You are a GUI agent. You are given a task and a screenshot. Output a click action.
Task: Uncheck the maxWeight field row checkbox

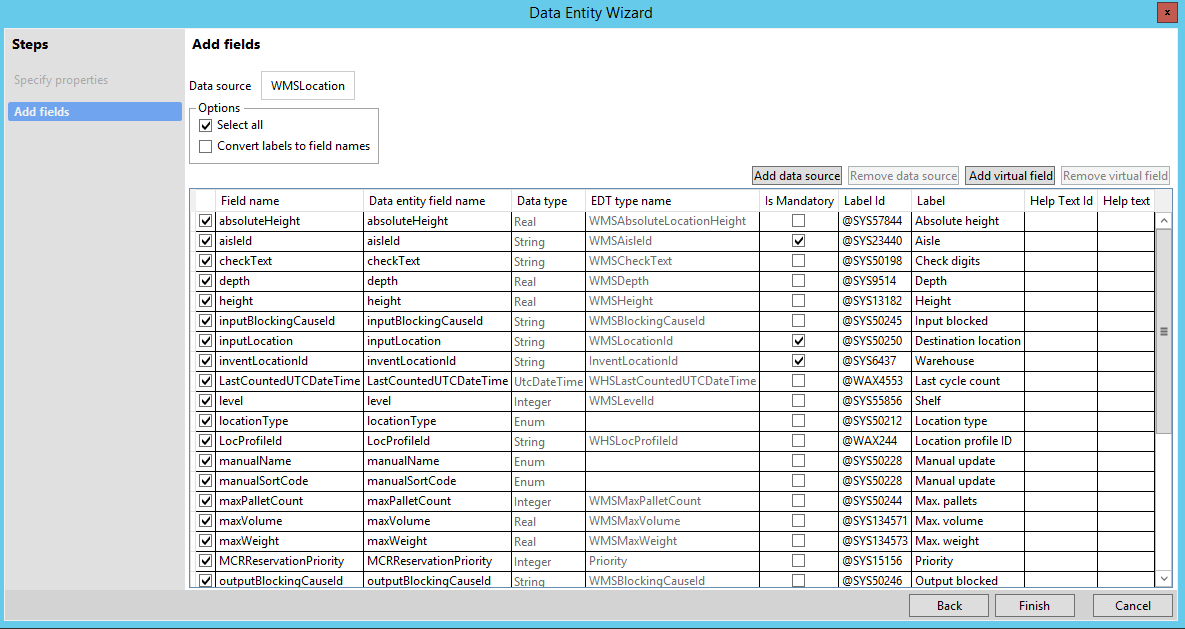pos(206,541)
